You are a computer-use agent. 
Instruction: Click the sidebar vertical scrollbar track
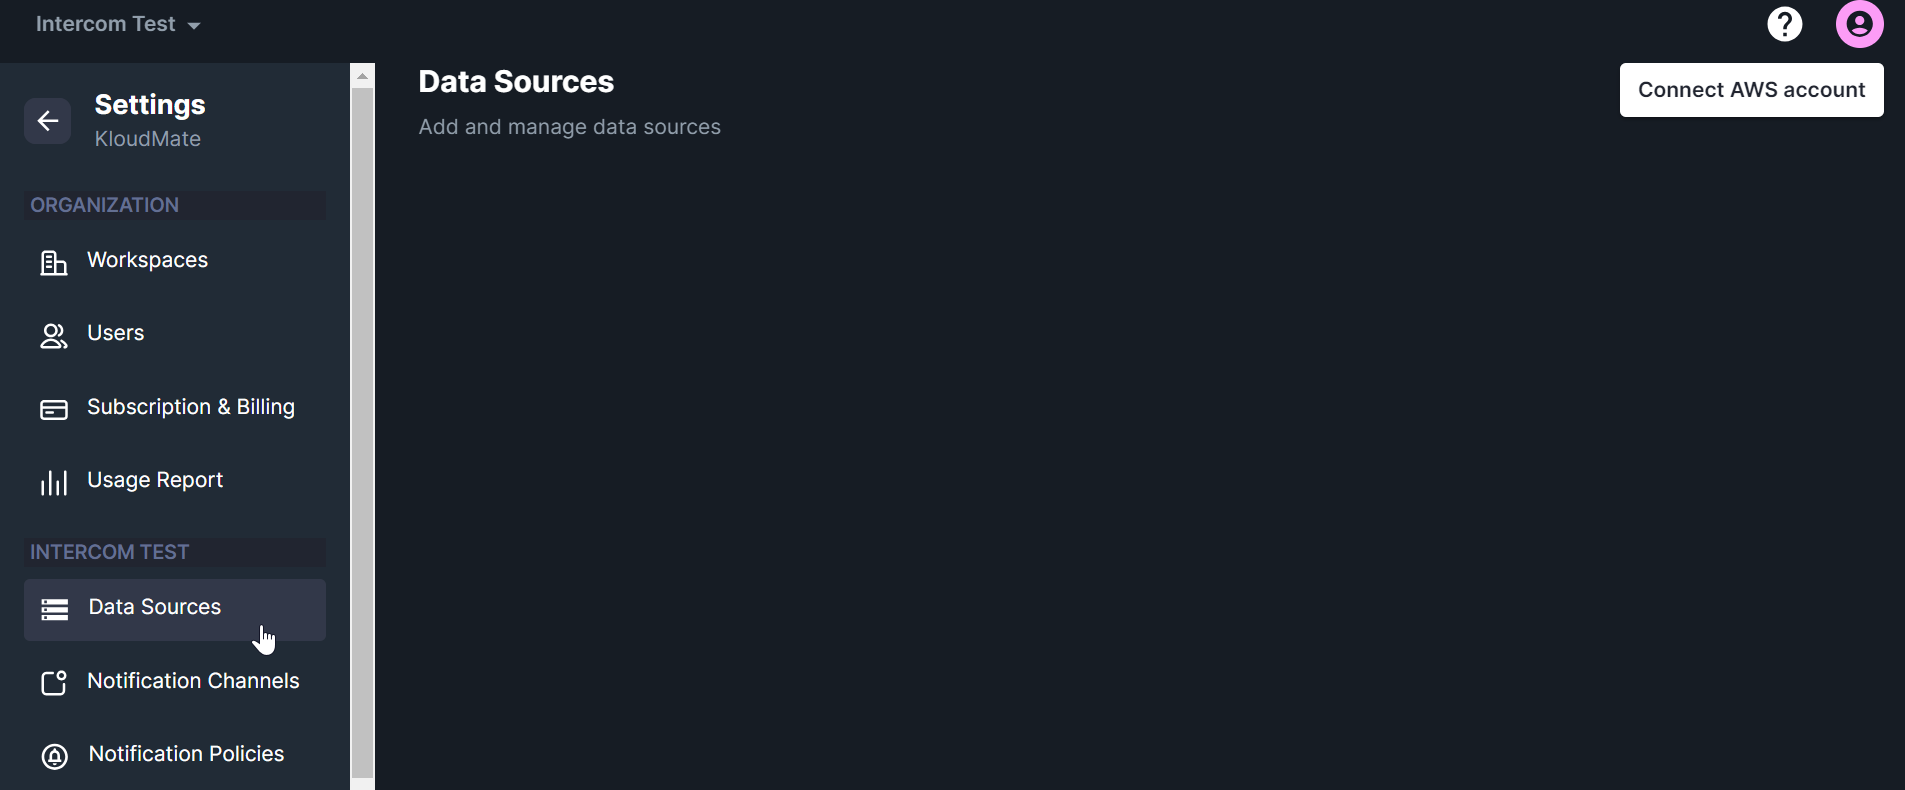(363, 430)
